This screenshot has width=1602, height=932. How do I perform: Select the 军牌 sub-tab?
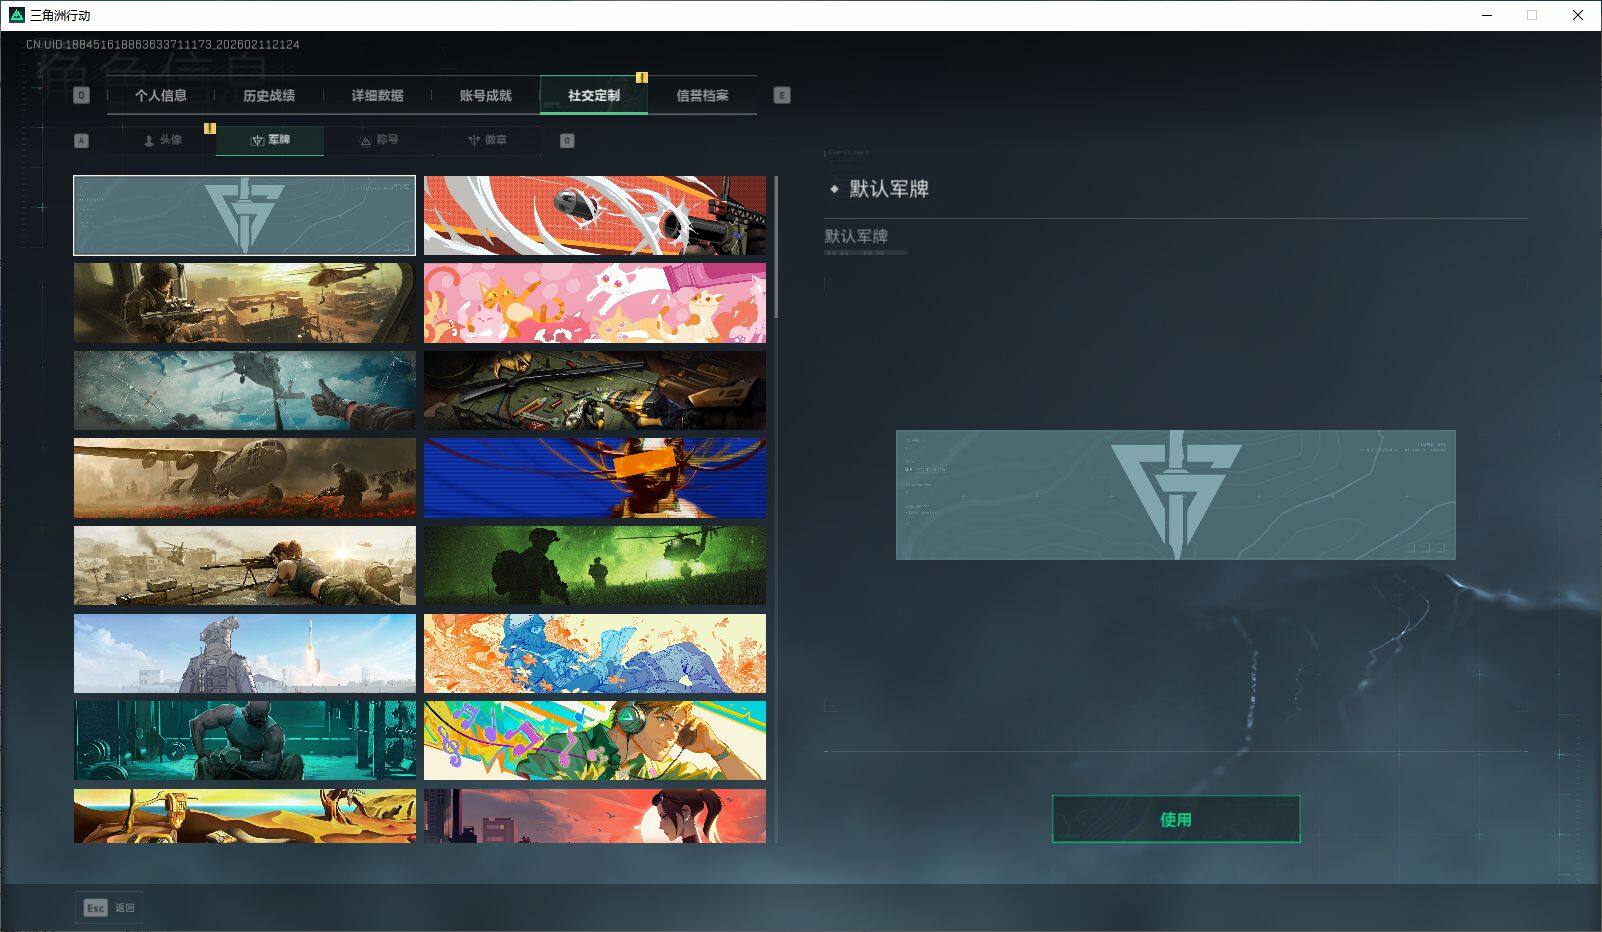click(x=270, y=140)
